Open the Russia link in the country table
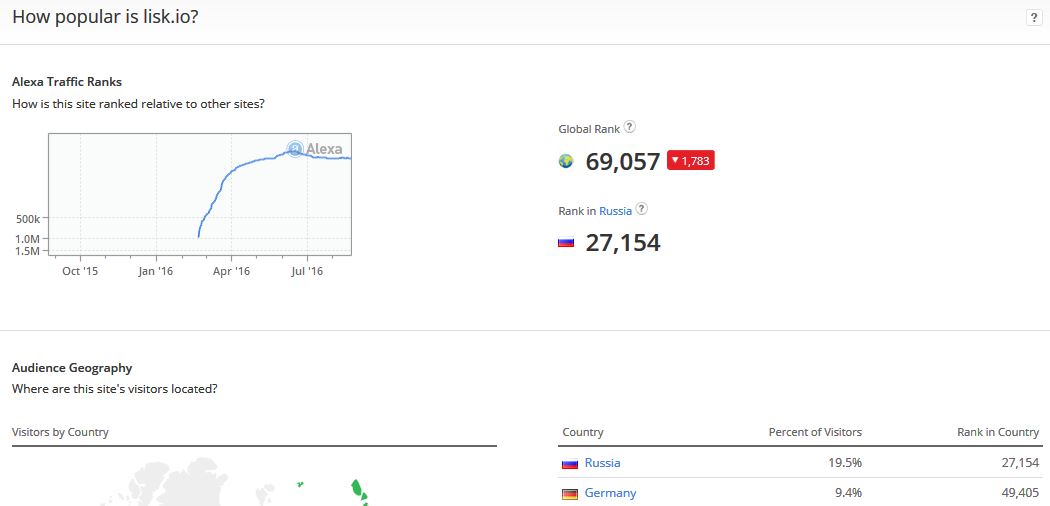1050x506 pixels. tap(602, 462)
